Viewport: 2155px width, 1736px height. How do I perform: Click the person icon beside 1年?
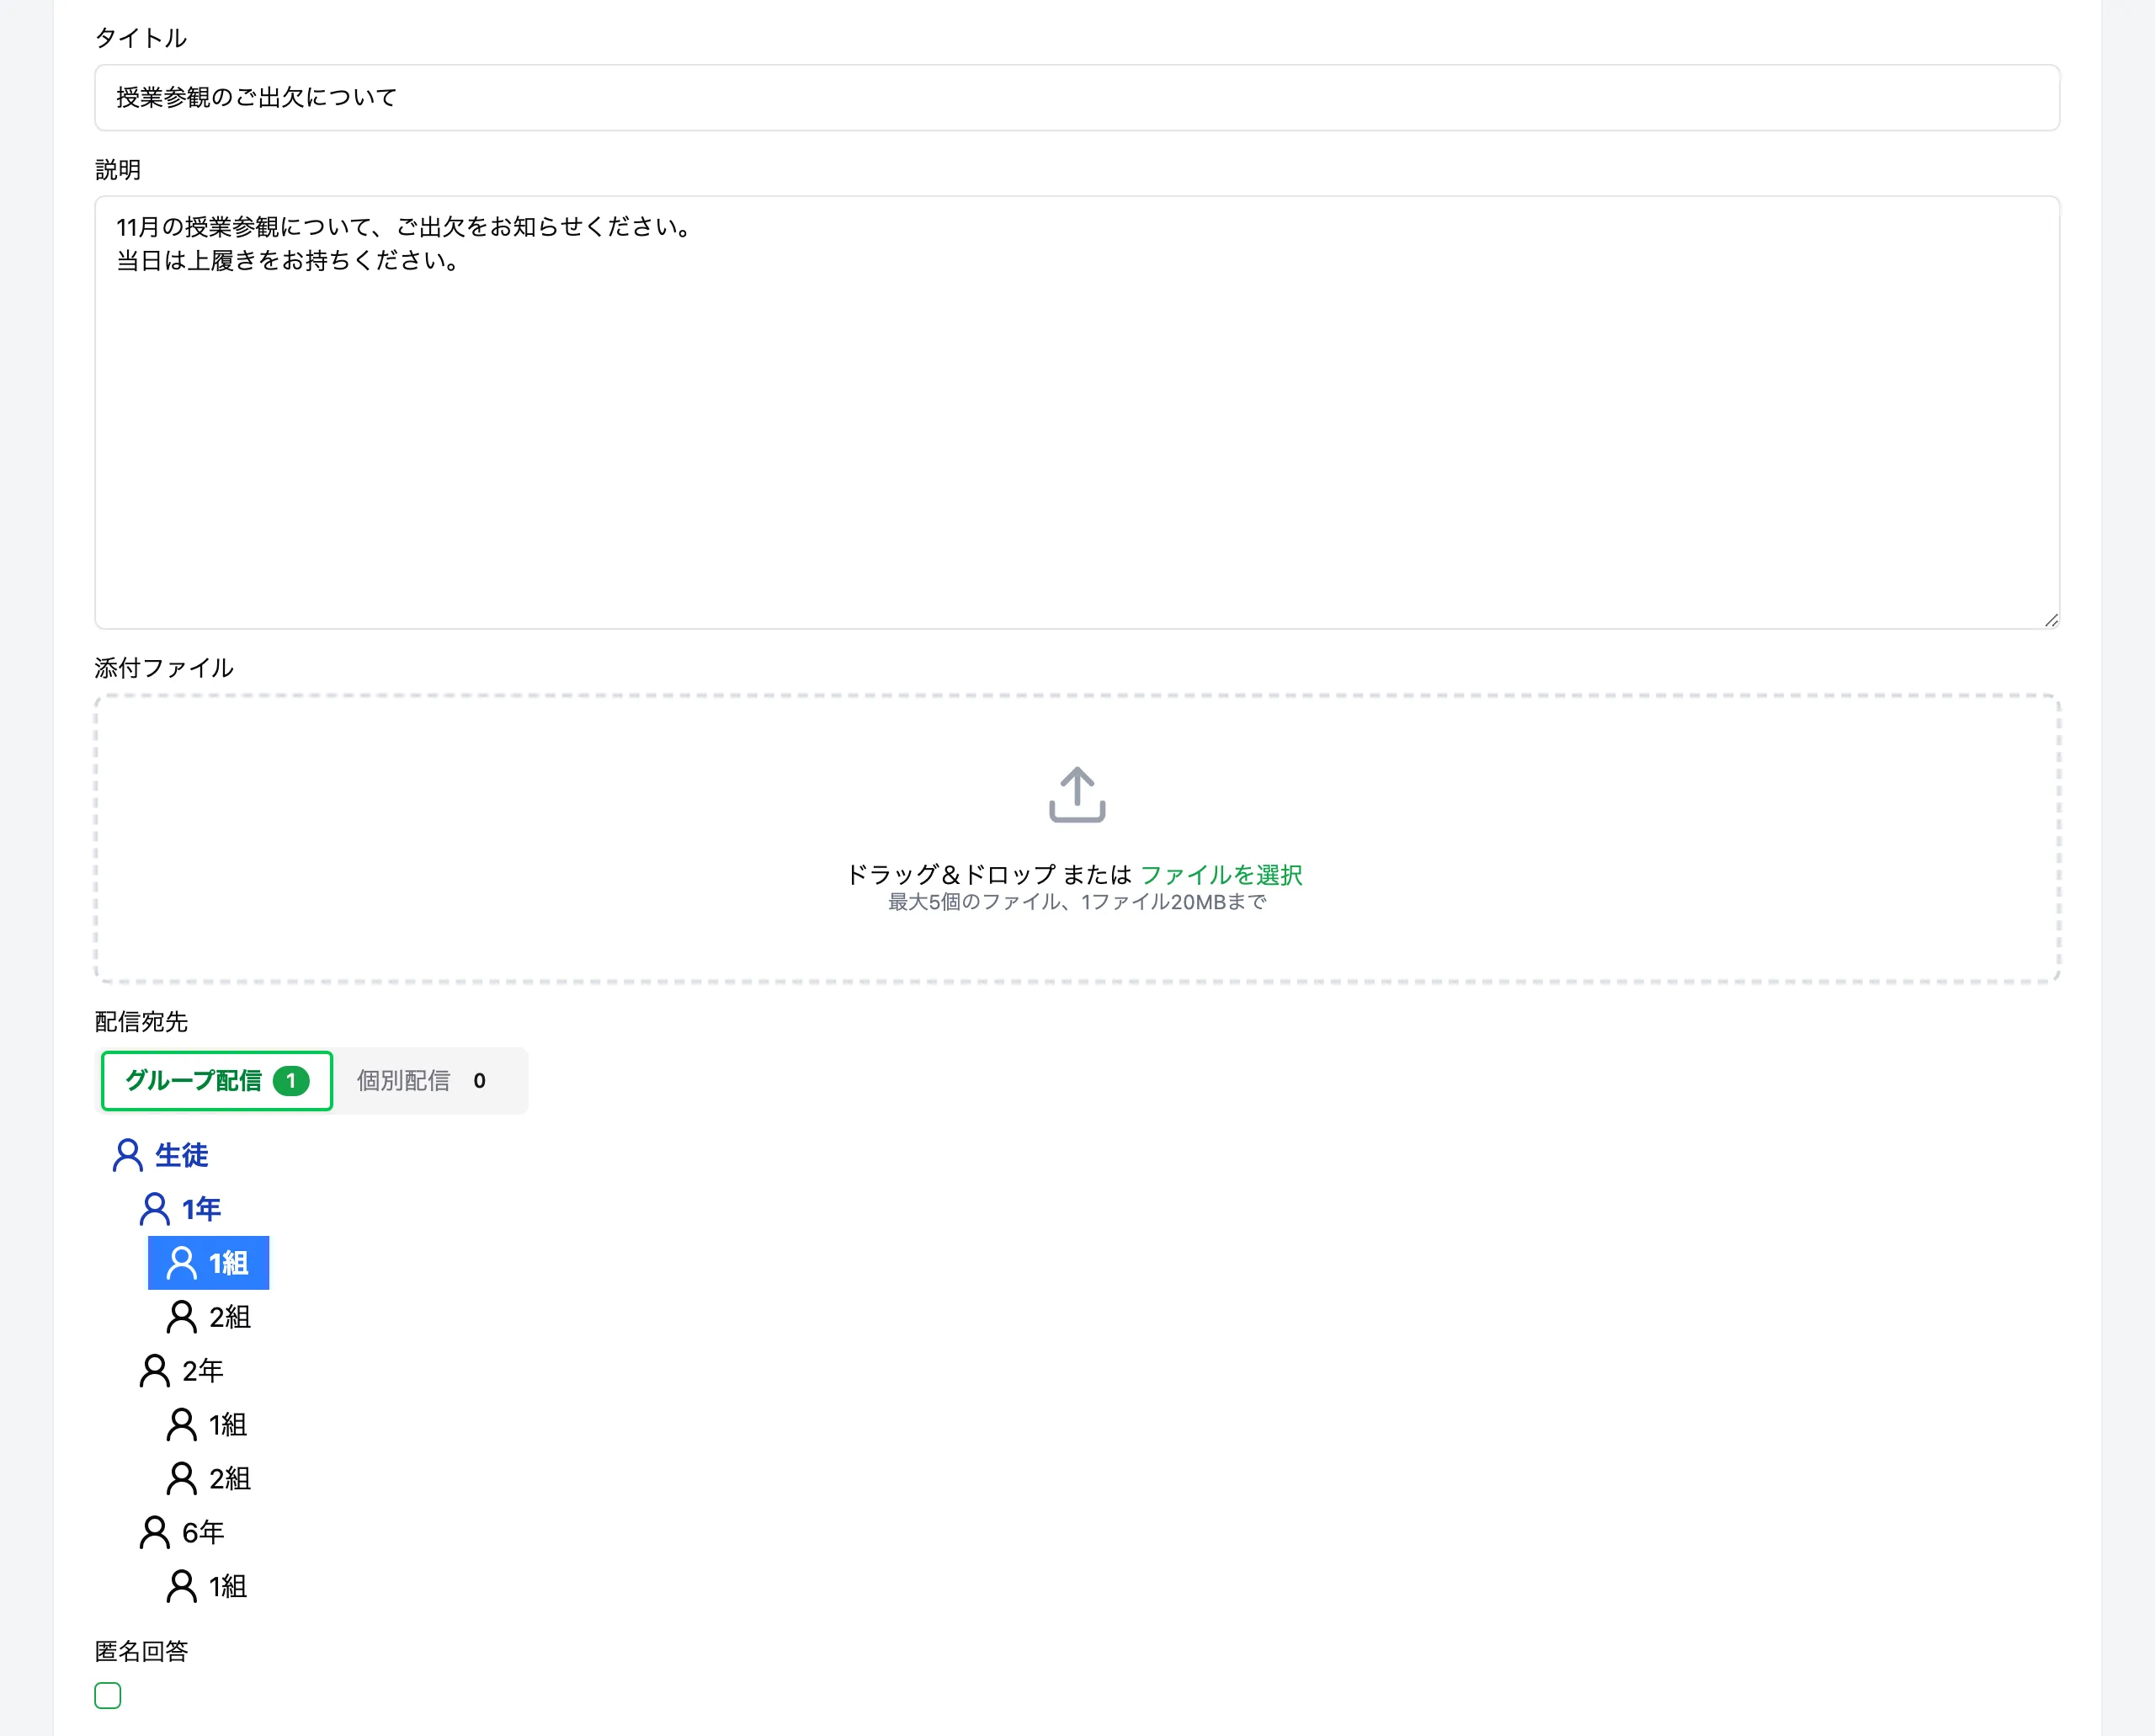[x=154, y=1209]
